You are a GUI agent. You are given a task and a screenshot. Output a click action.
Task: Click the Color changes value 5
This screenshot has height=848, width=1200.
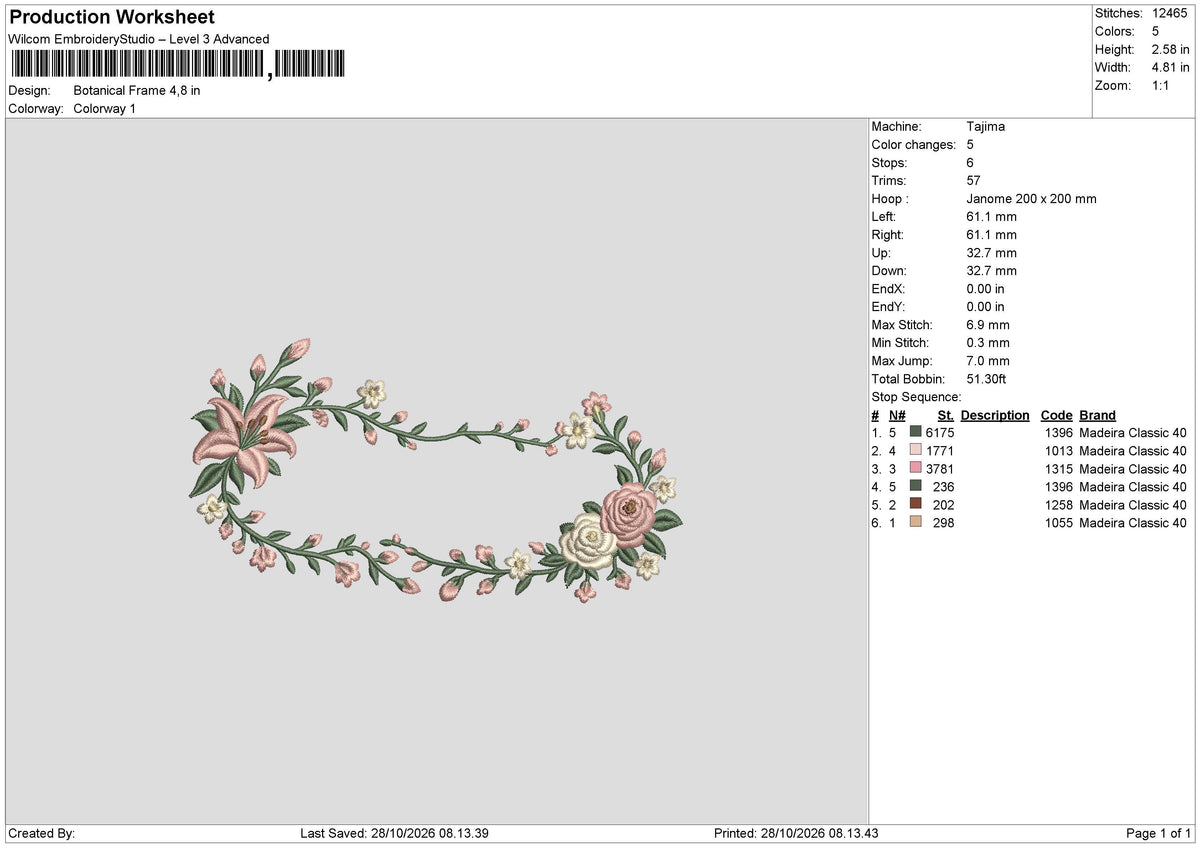tap(971, 145)
